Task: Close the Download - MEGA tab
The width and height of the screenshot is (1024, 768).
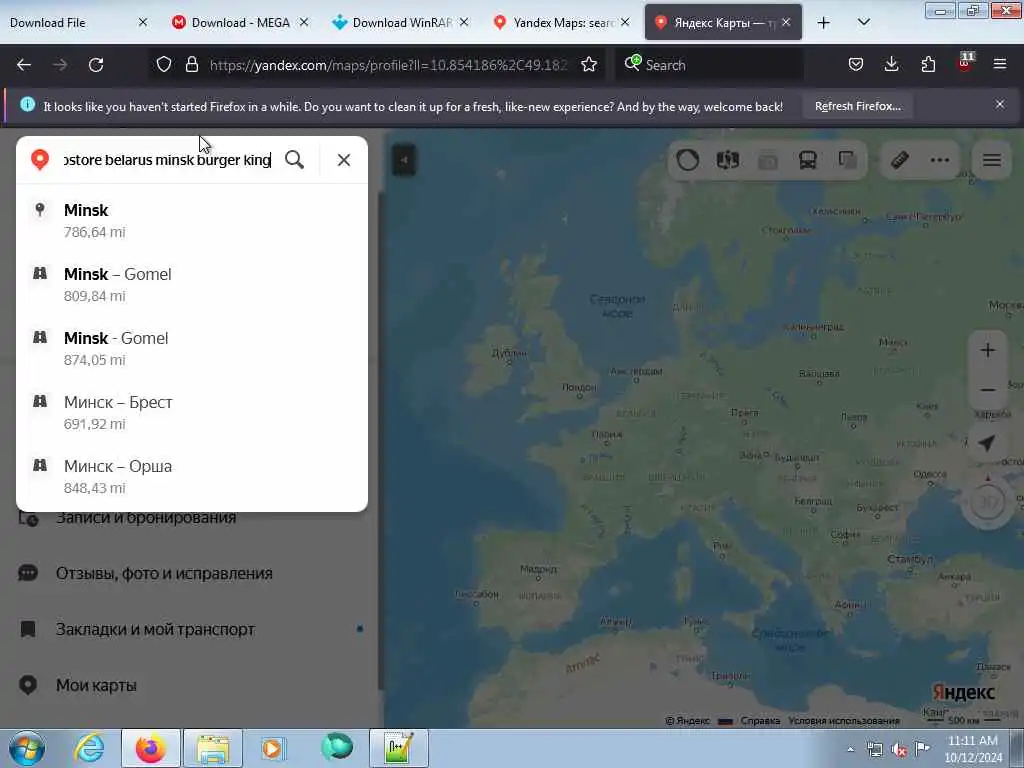Action: pyautogui.click(x=304, y=22)
